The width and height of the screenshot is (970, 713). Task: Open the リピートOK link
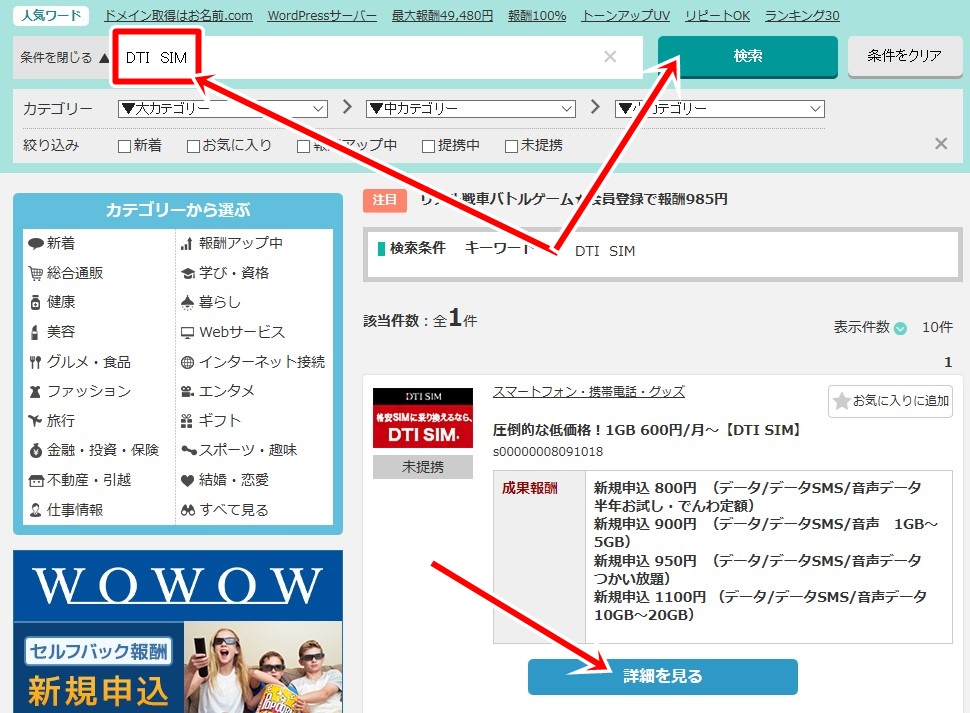[x=717, y=15]
